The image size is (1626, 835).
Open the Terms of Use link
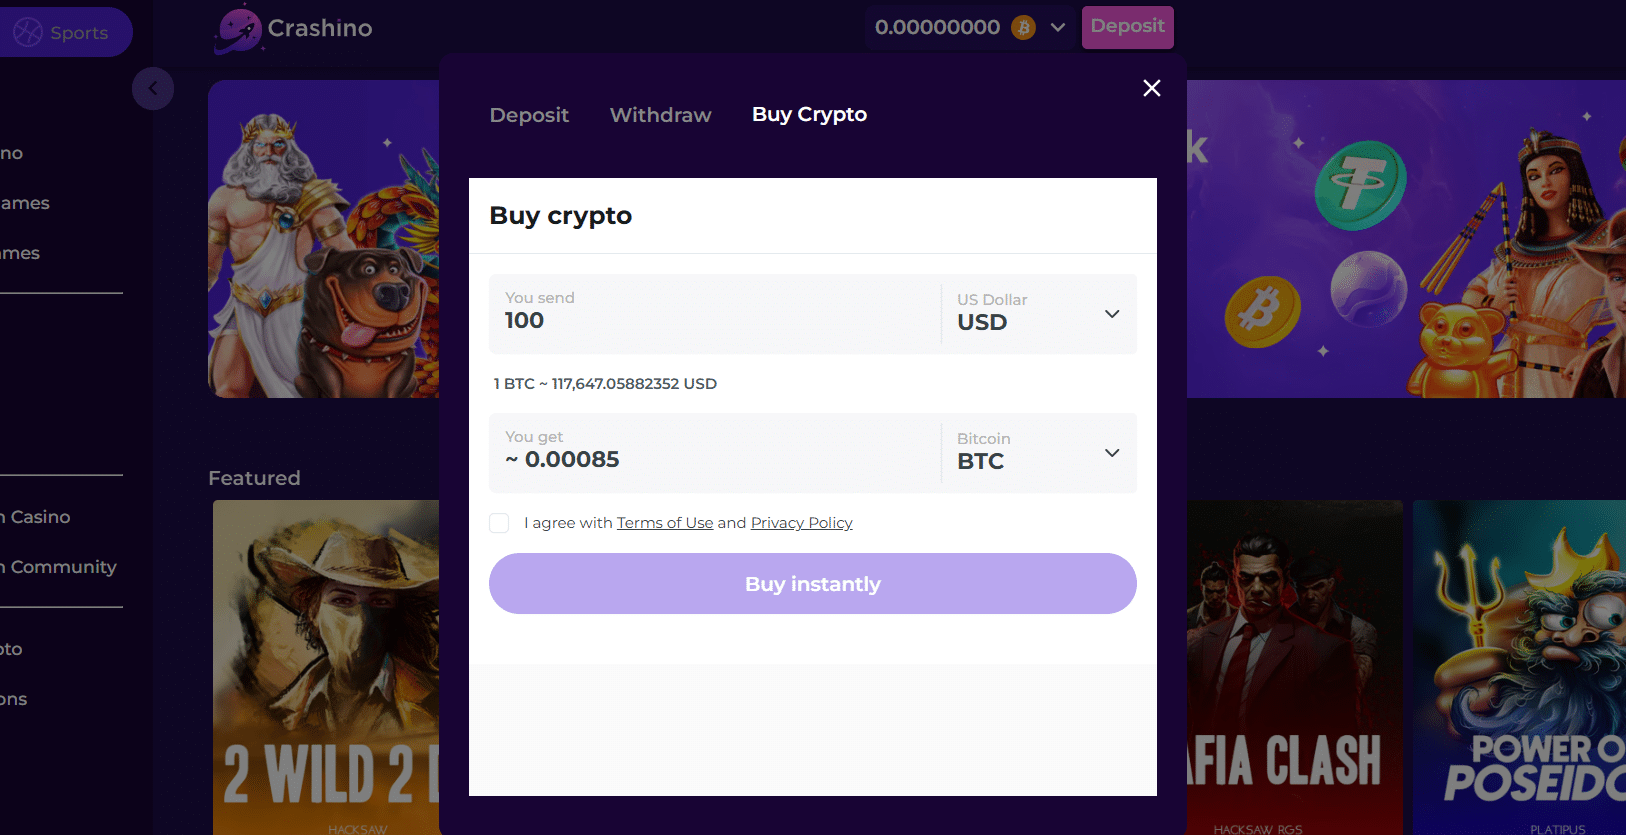(x=665, y=522)
